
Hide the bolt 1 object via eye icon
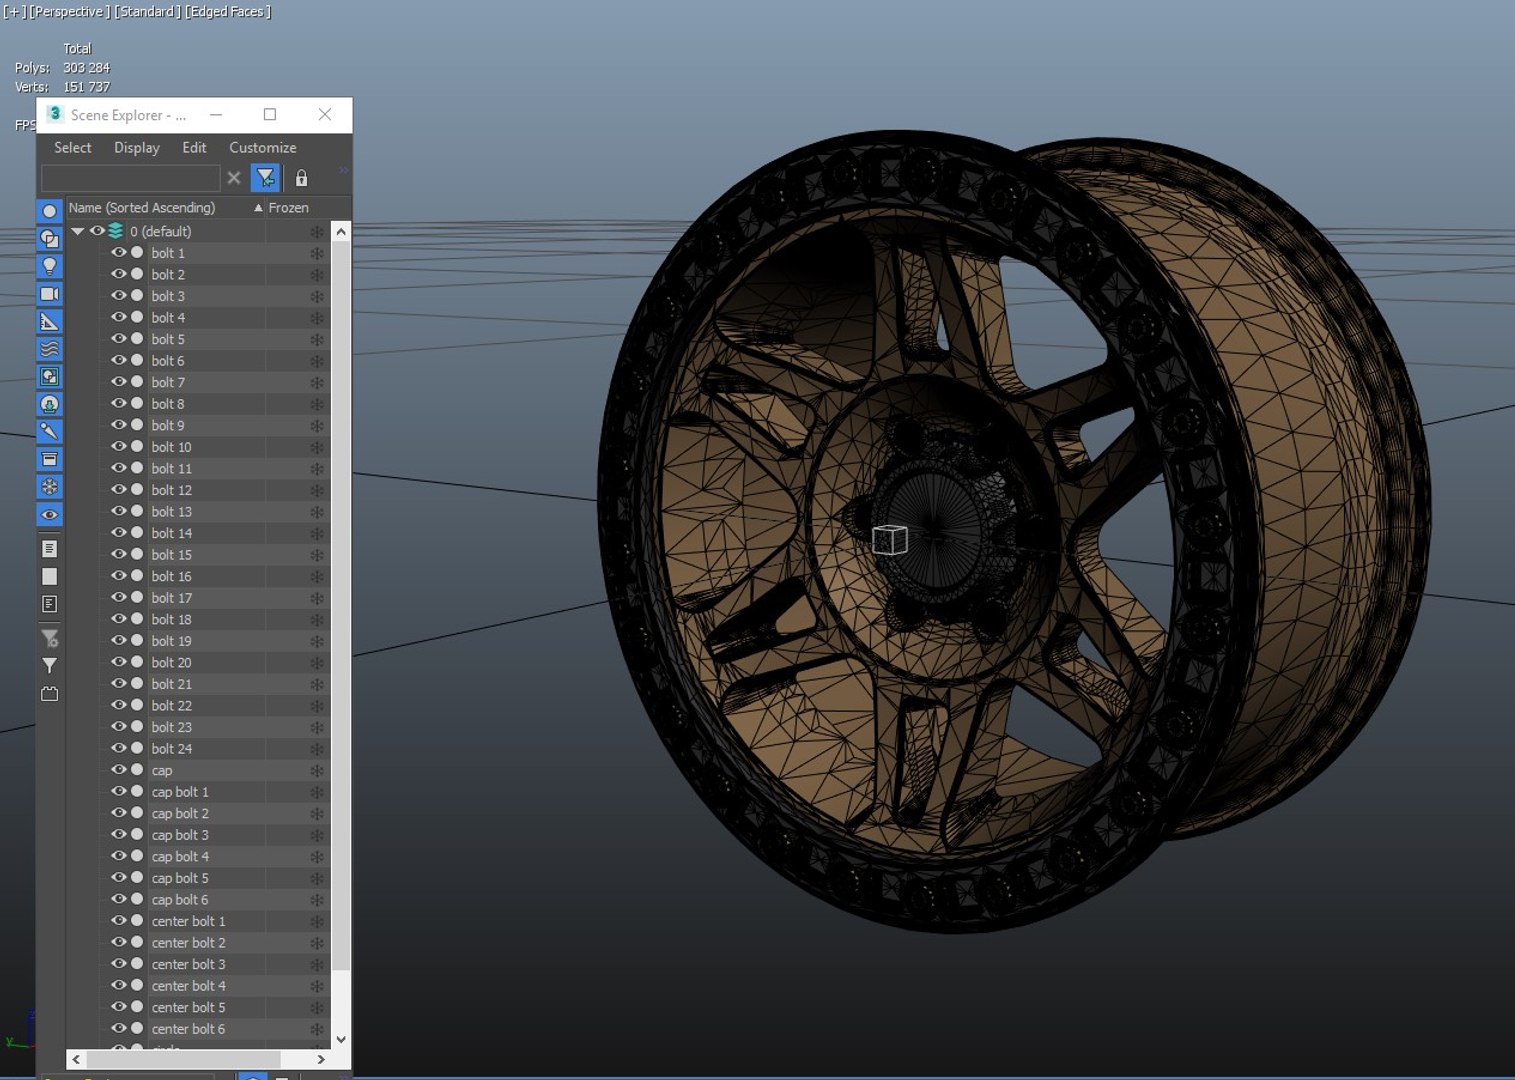pyautogui.click(x=119, y=253)
